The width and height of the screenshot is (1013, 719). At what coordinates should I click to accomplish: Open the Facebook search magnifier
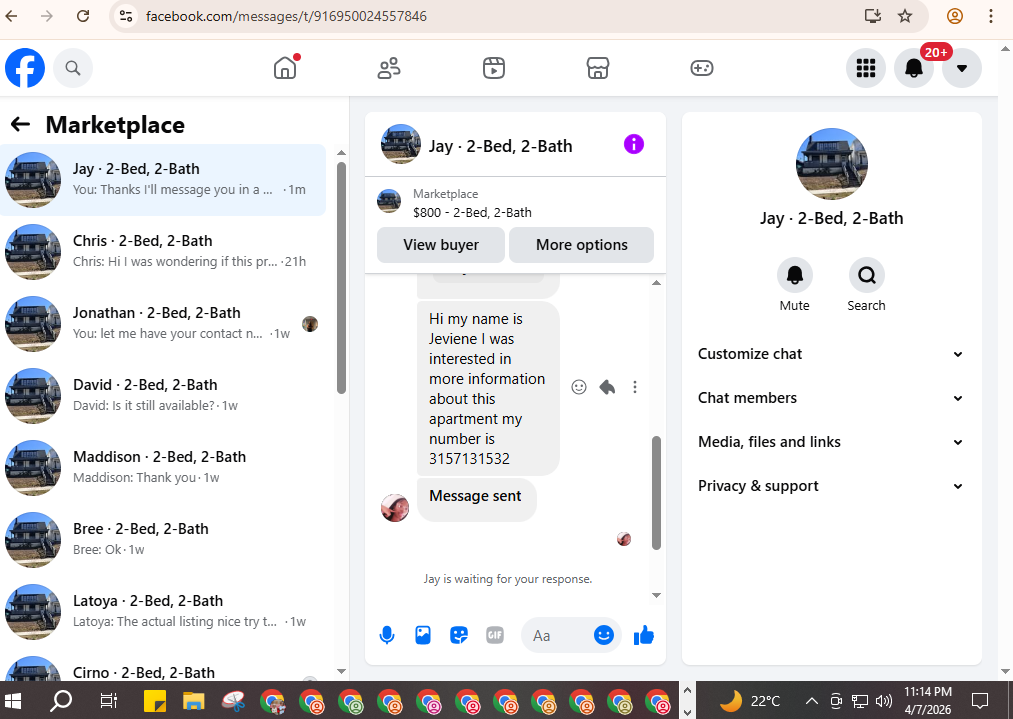(x=73, y=68)
